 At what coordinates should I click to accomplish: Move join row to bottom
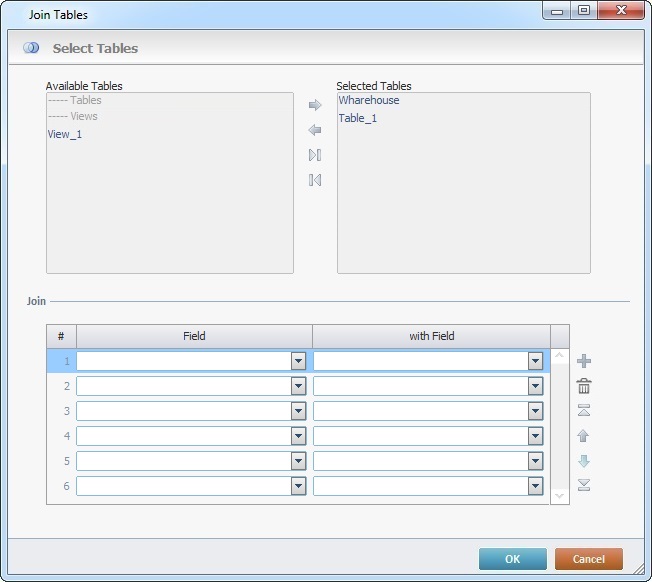tap(584, 486)
